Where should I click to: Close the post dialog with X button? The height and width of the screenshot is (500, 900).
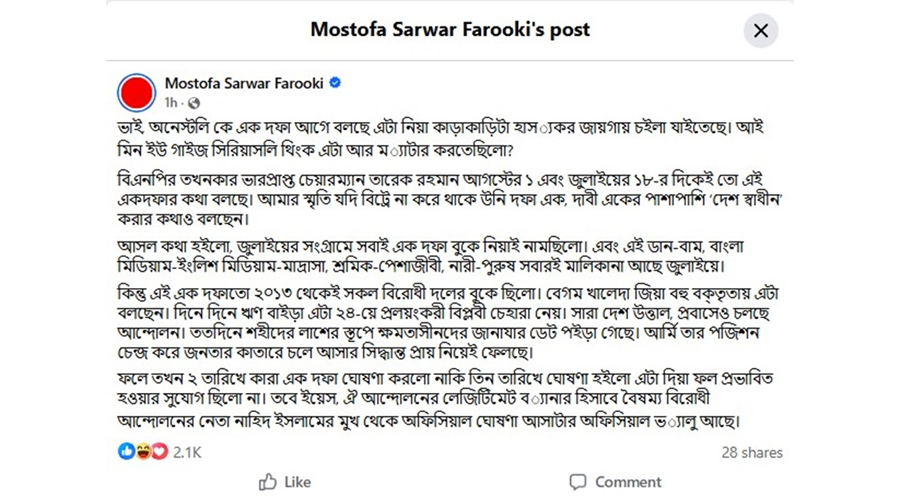(x=761, y=30)
